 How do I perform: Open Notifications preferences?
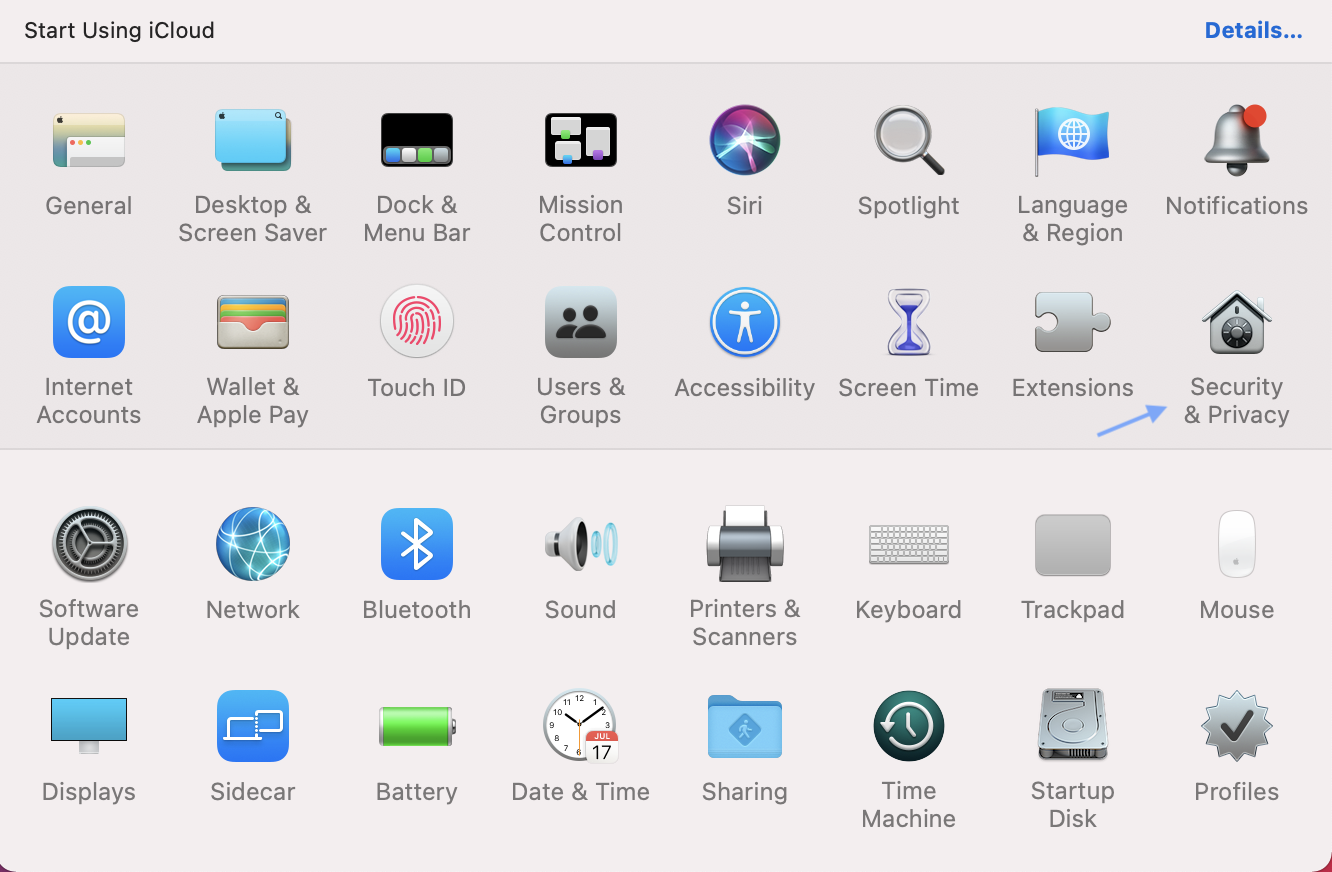(x=1237, y=140)
